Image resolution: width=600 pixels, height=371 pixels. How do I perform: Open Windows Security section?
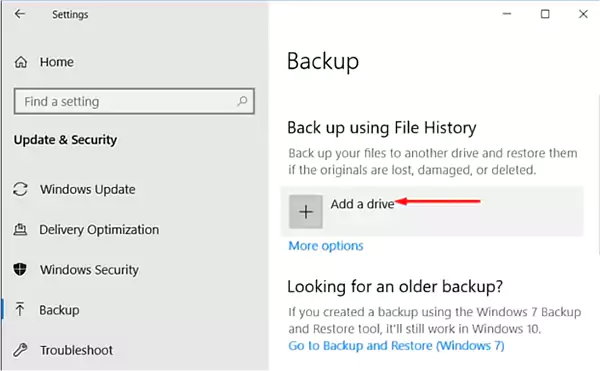click(90, 270)
